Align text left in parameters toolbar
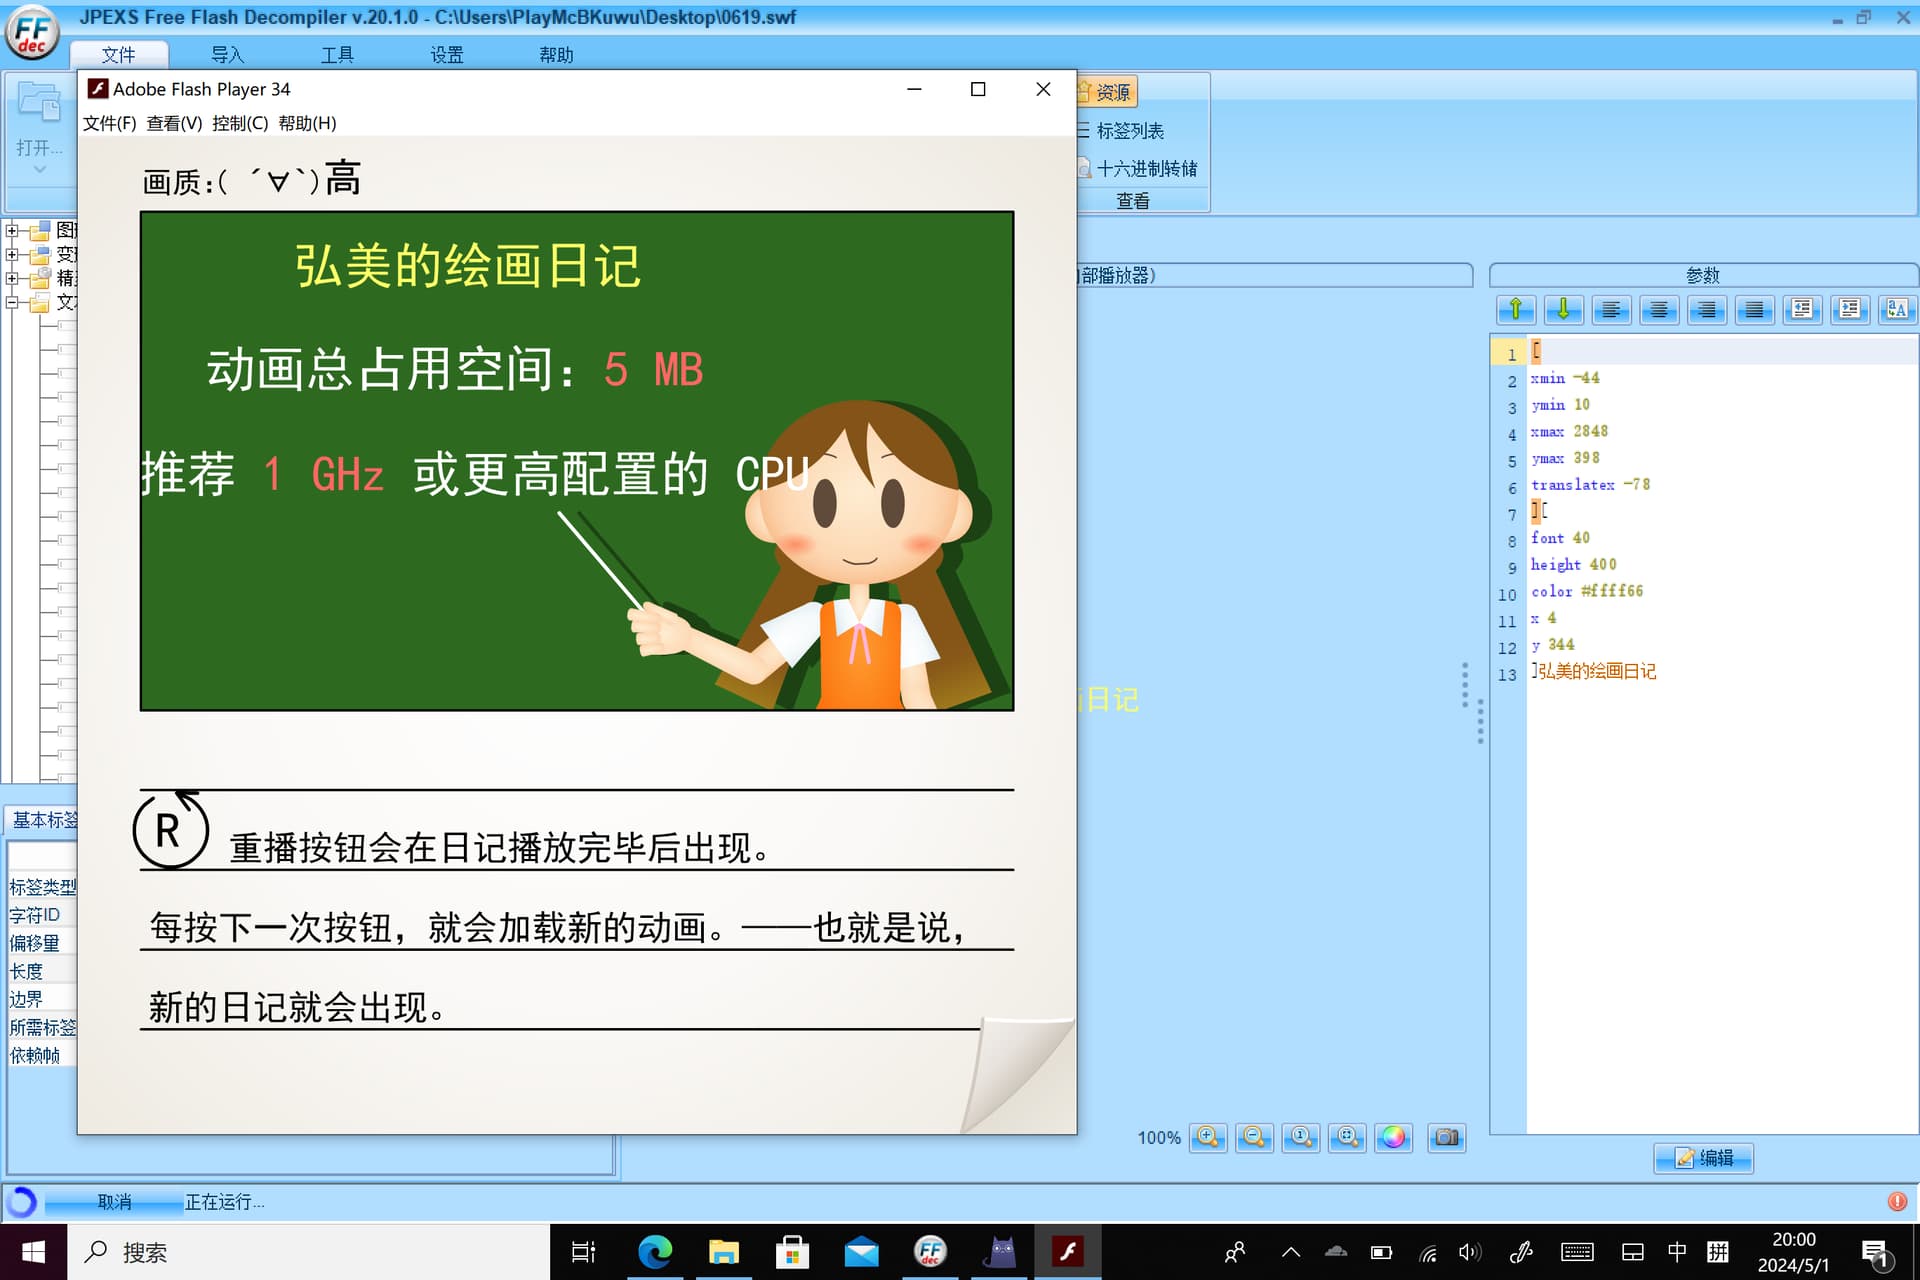The width and height of the screenshot is (1920, 1280). (x=1611, y=309)
